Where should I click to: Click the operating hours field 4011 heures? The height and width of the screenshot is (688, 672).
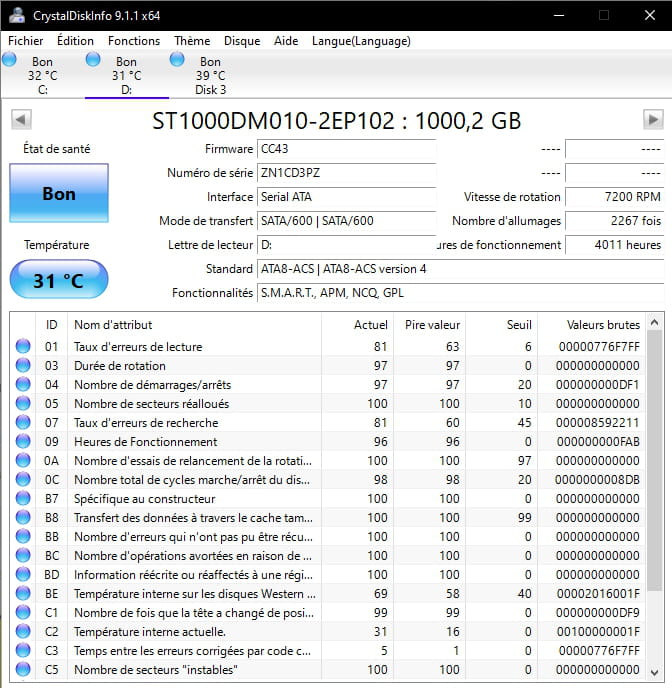pyautogui.click(x=615, y=245)
